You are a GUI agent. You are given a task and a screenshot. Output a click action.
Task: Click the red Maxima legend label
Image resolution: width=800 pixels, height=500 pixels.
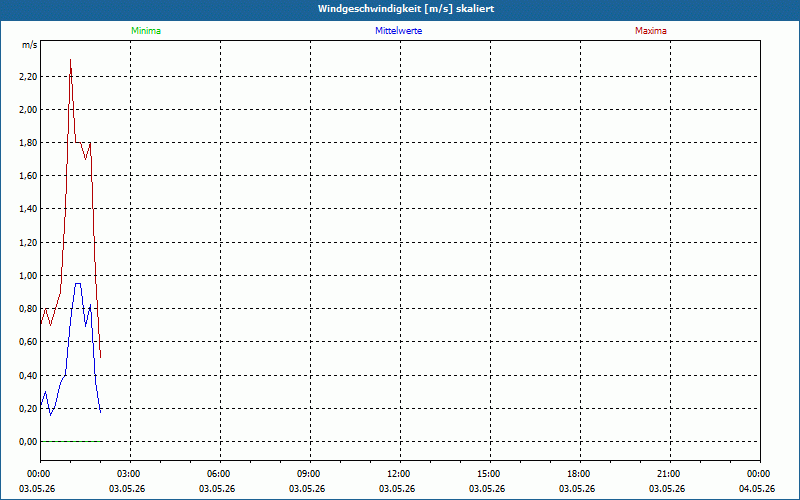(x=651, y=31)
